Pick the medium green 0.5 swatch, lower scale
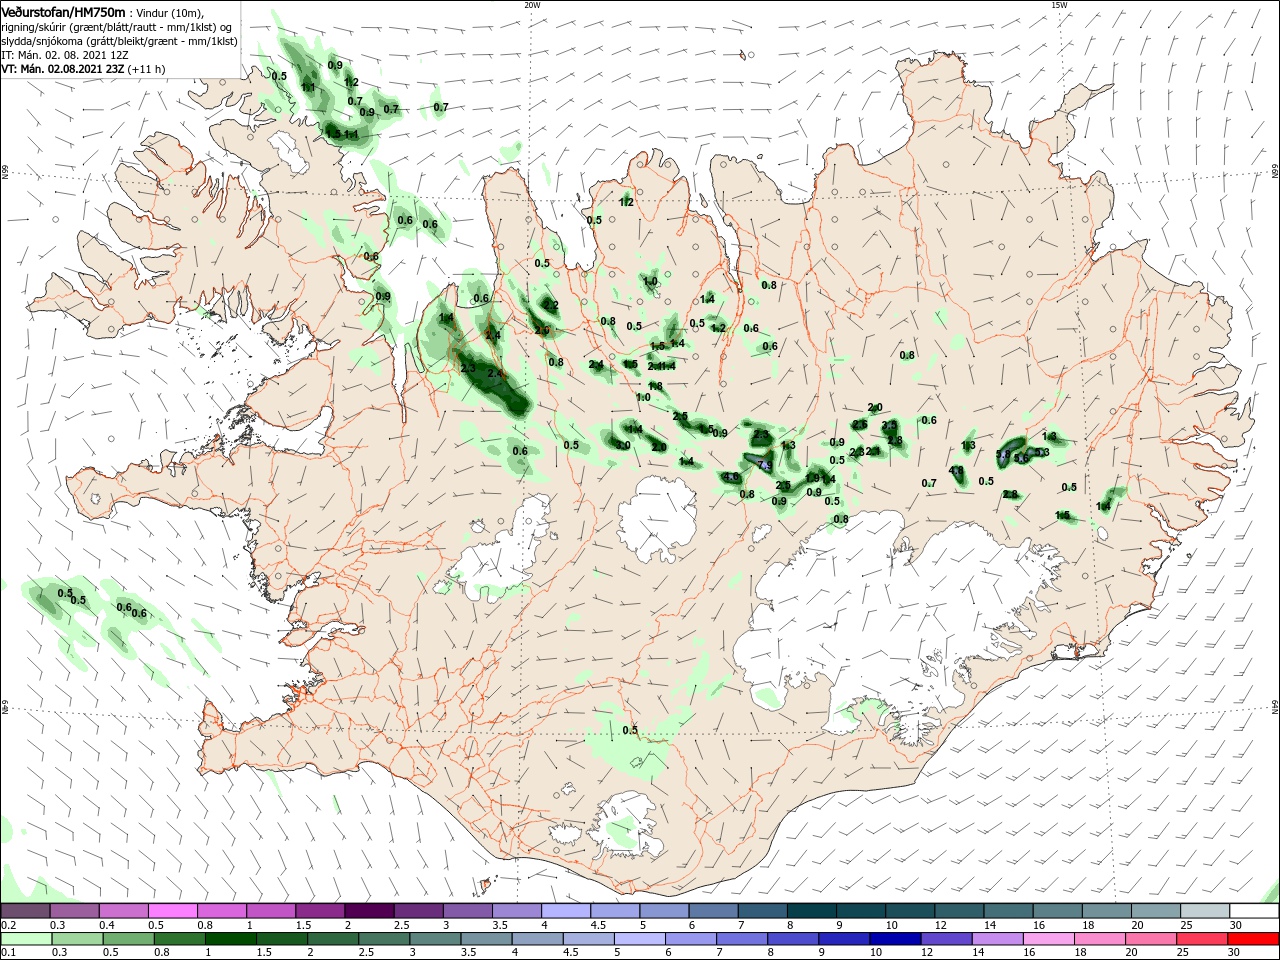The height and width of the screenshot is (960, 1280). click(128, 938)
